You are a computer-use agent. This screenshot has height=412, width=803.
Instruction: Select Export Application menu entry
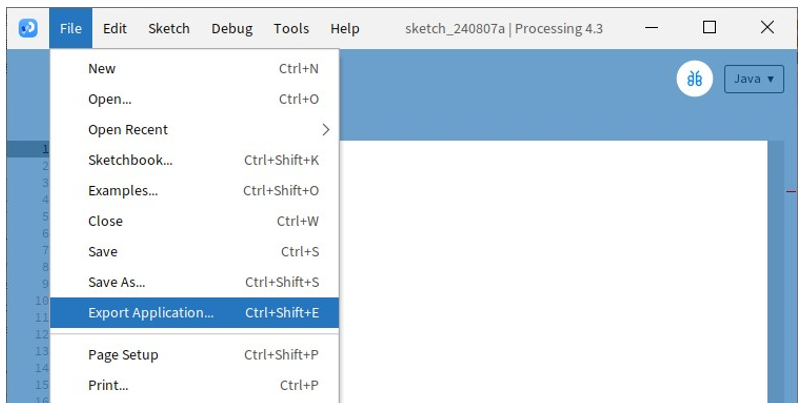pos(195,313)
